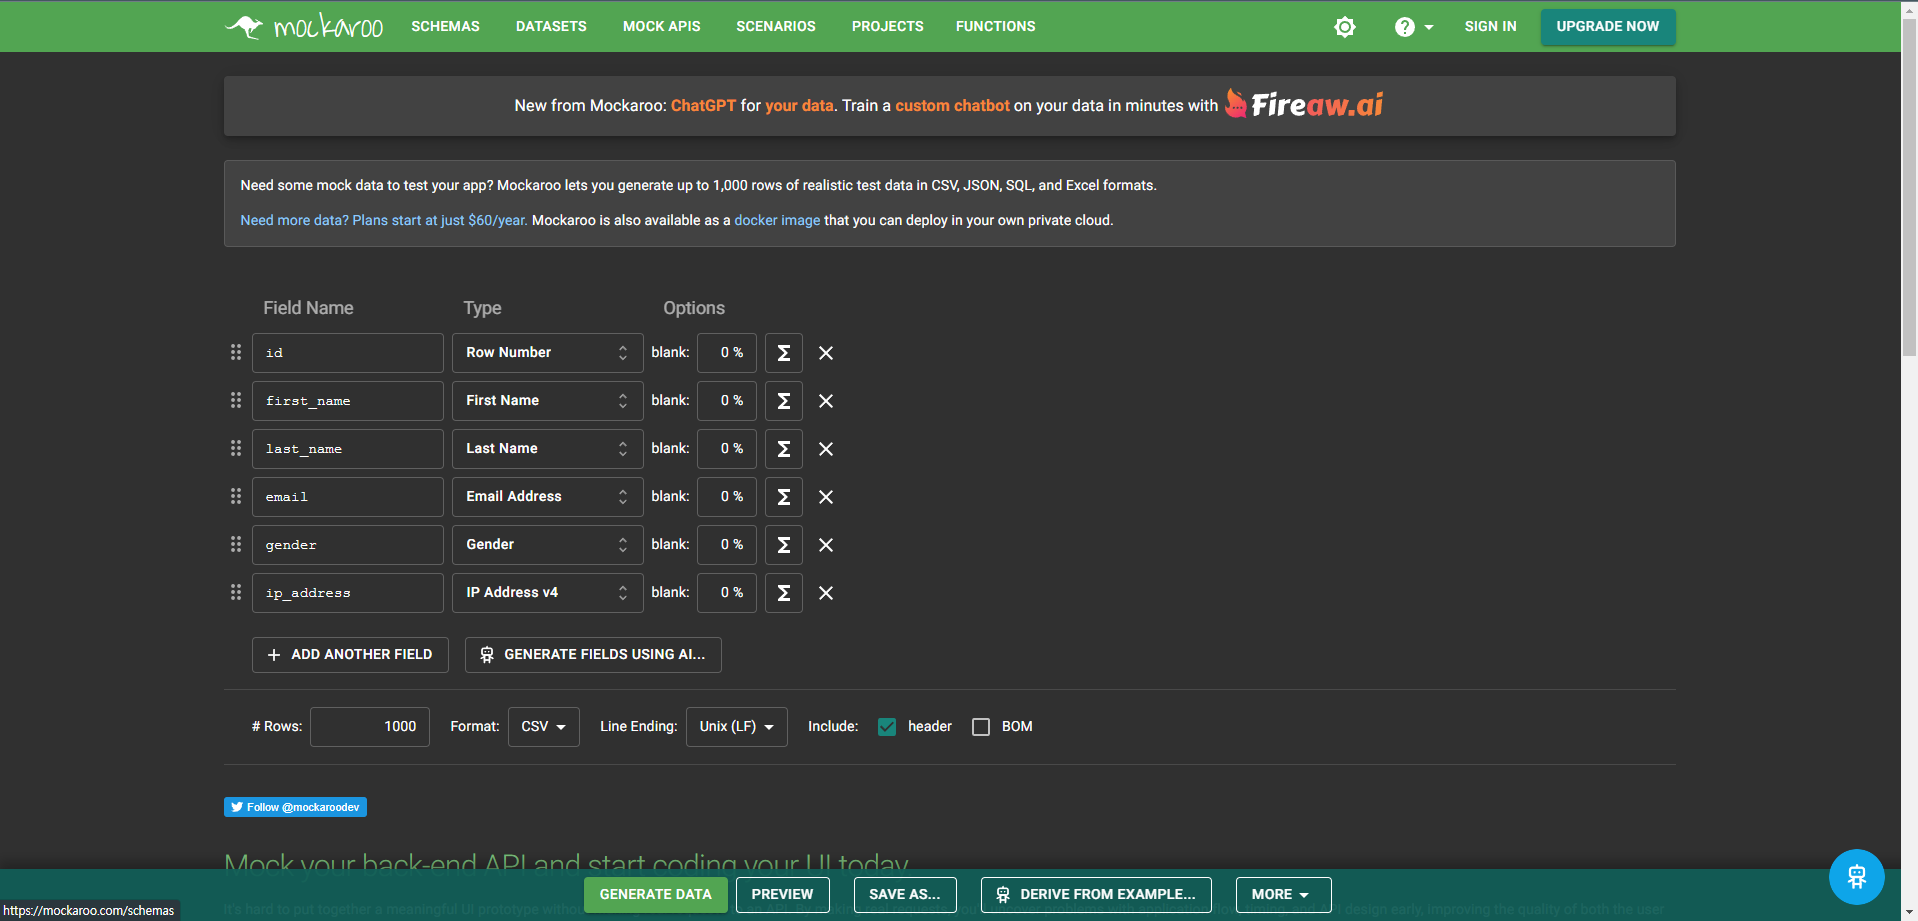Screen dimensions: 1918x921
Task: Click SIGN IN
Action: tap(1490, 26)
